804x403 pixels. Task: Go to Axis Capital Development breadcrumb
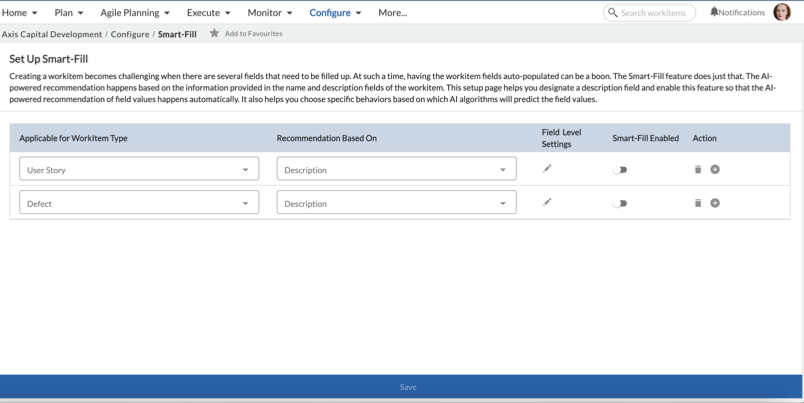tap(52, 34)
